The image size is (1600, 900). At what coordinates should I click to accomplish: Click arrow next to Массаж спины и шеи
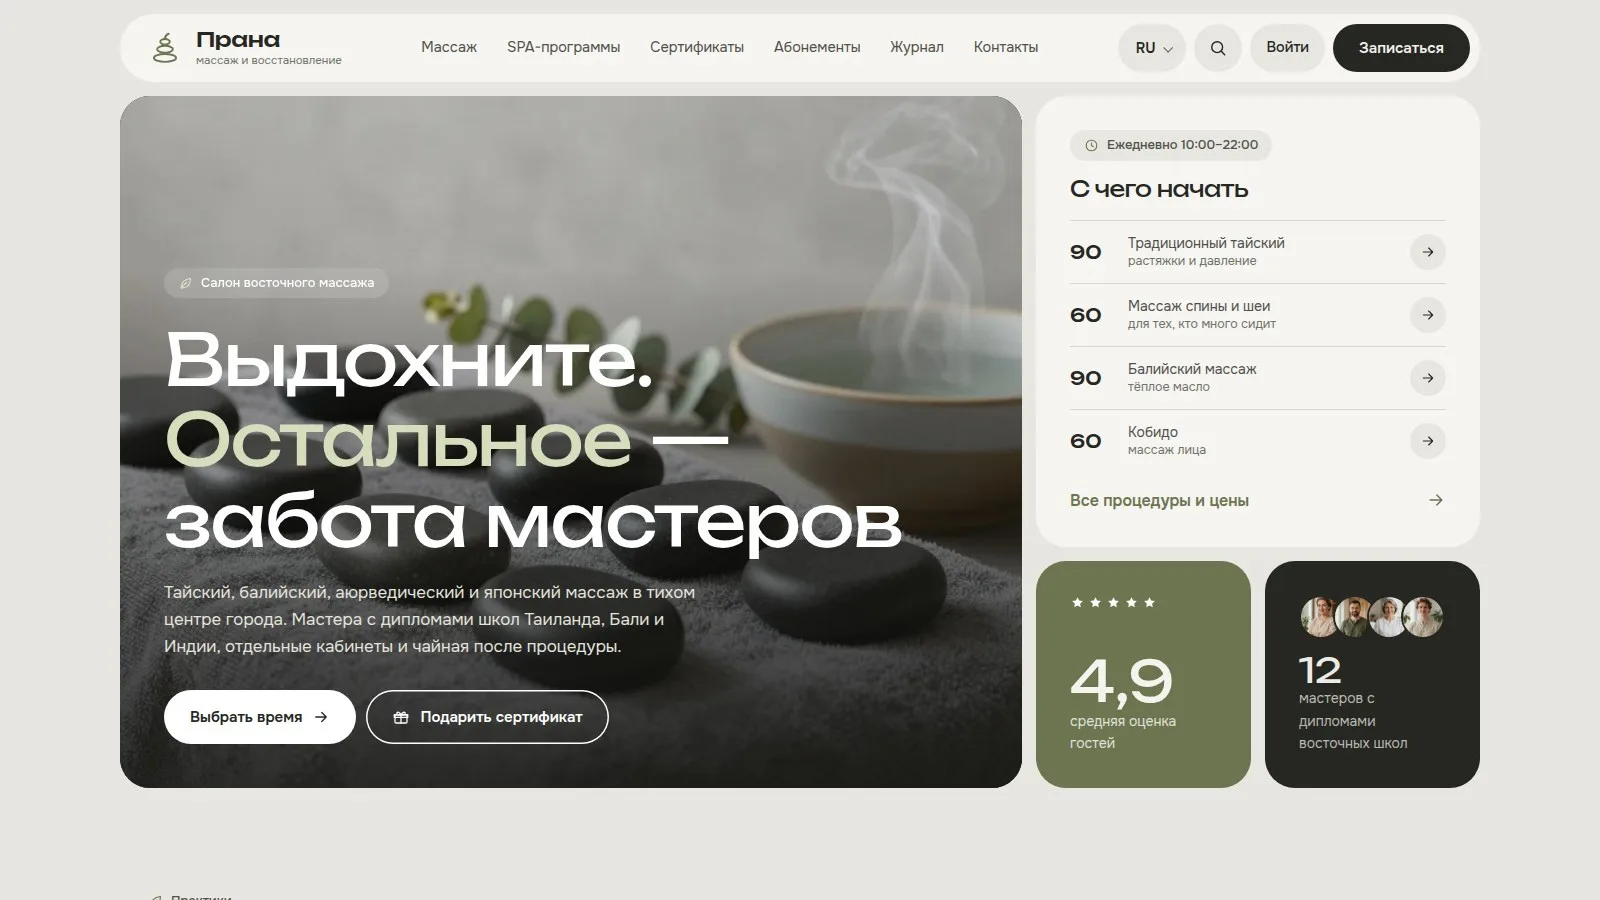[x=1428, y=315]
